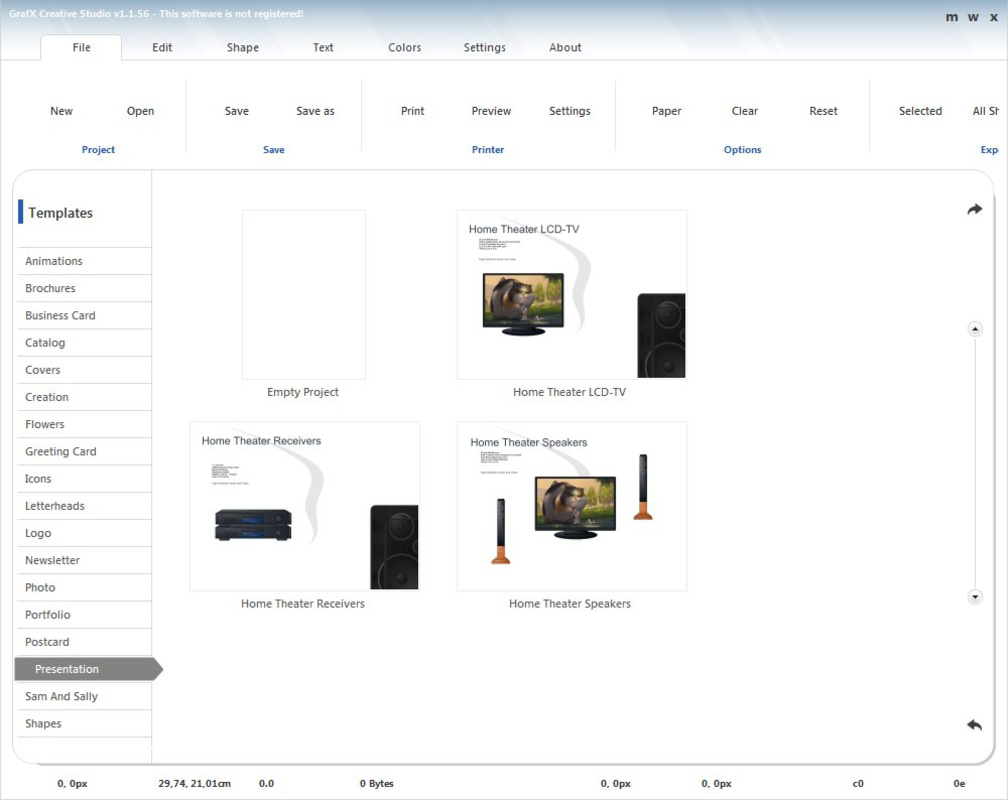
Task: Click the forward arrow icon in templates panel
Action: [x=975, y=209]
